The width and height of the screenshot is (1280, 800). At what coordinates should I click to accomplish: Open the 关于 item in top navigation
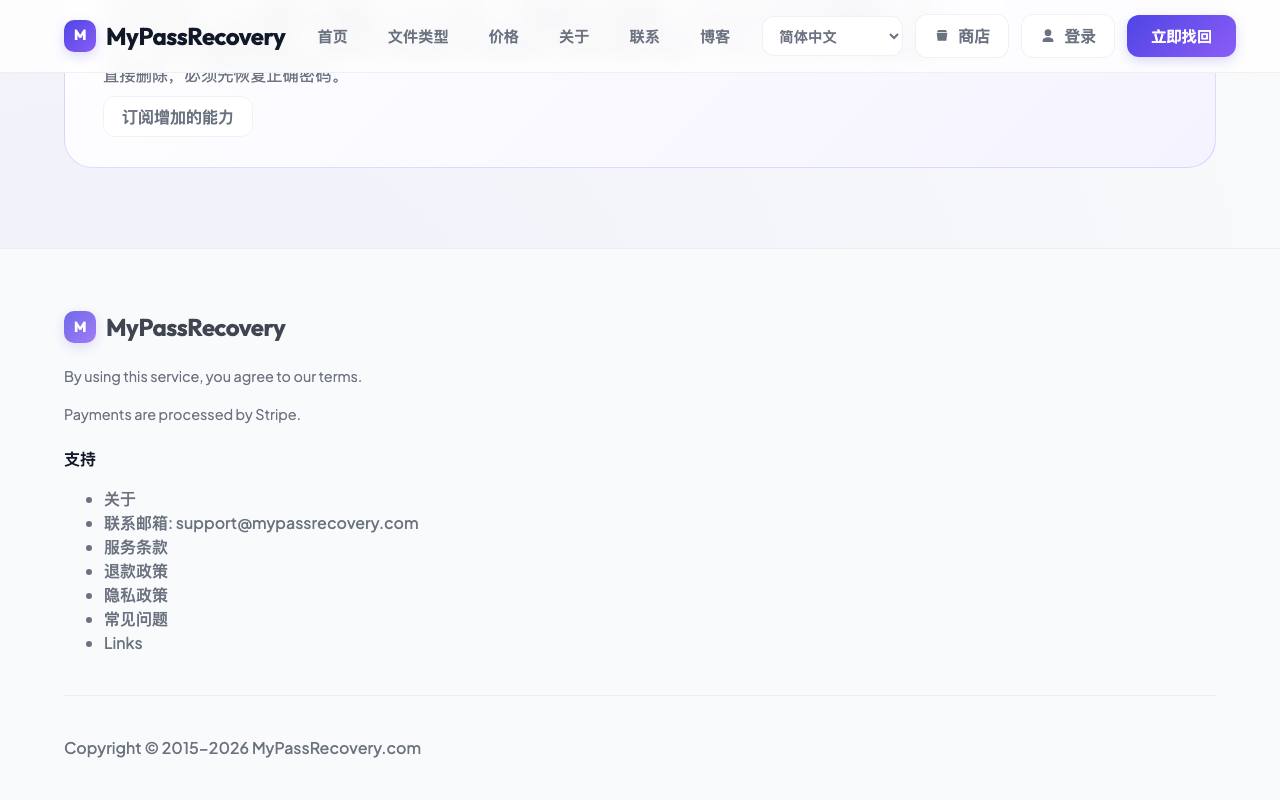pyautogui.click(x=574, y=36)
